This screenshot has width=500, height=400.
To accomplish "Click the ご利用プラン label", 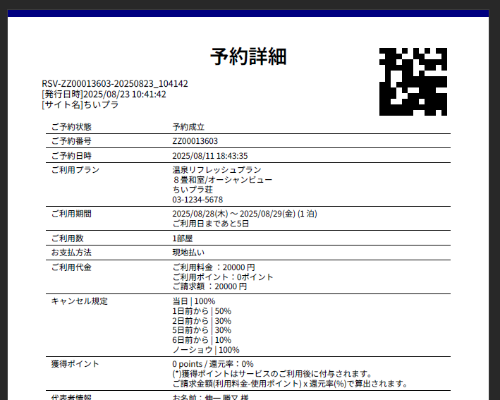I will click(75, 170).
